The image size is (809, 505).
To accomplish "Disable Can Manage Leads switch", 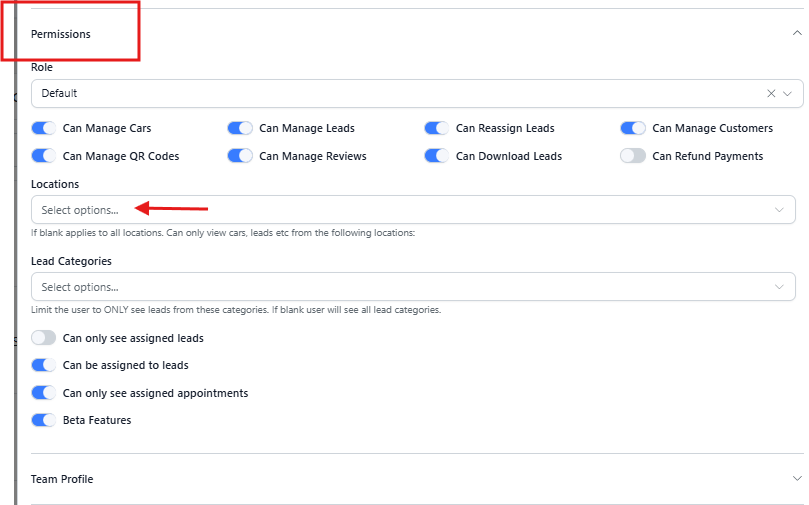I will [240, 128].
